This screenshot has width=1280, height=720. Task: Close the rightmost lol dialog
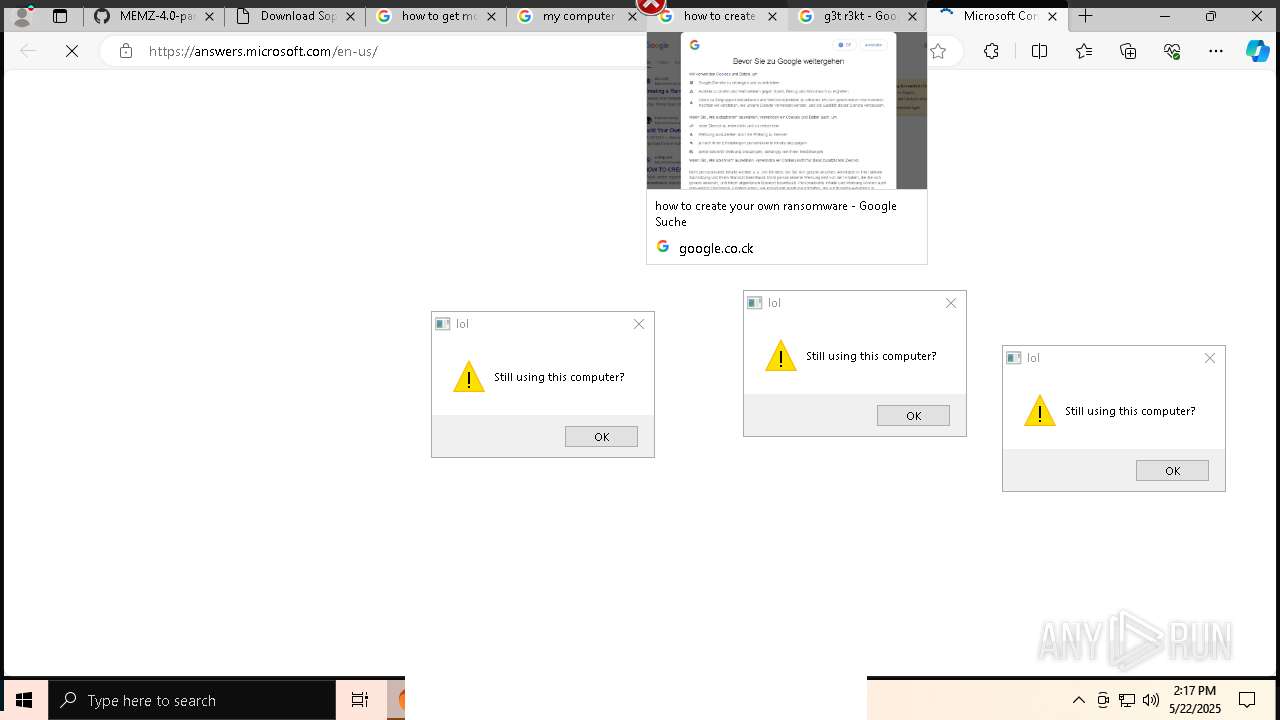1210,358
